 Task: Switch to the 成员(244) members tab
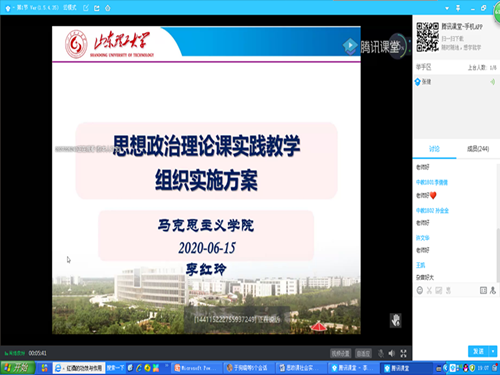point(478,149)
